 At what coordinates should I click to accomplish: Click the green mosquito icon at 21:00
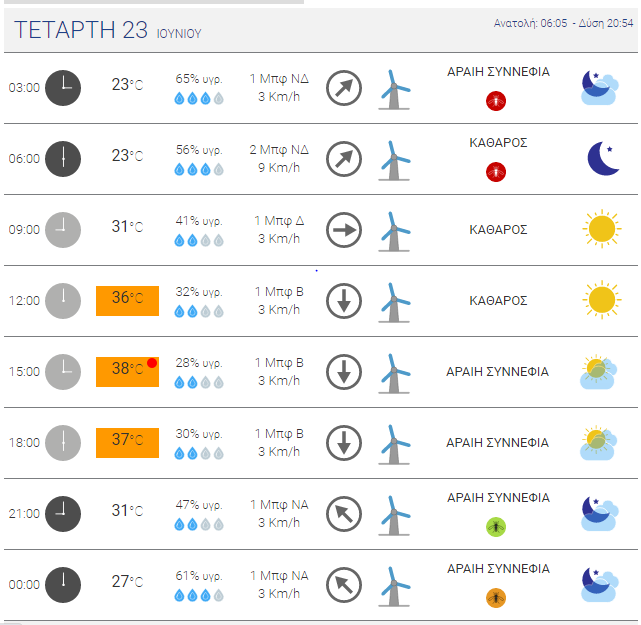coord(496,527)
